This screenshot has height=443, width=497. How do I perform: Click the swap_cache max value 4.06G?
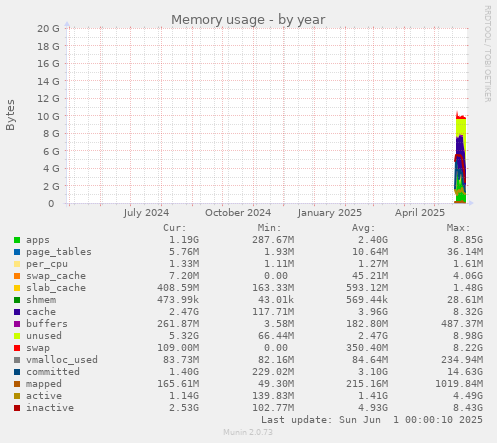(468, 276)
